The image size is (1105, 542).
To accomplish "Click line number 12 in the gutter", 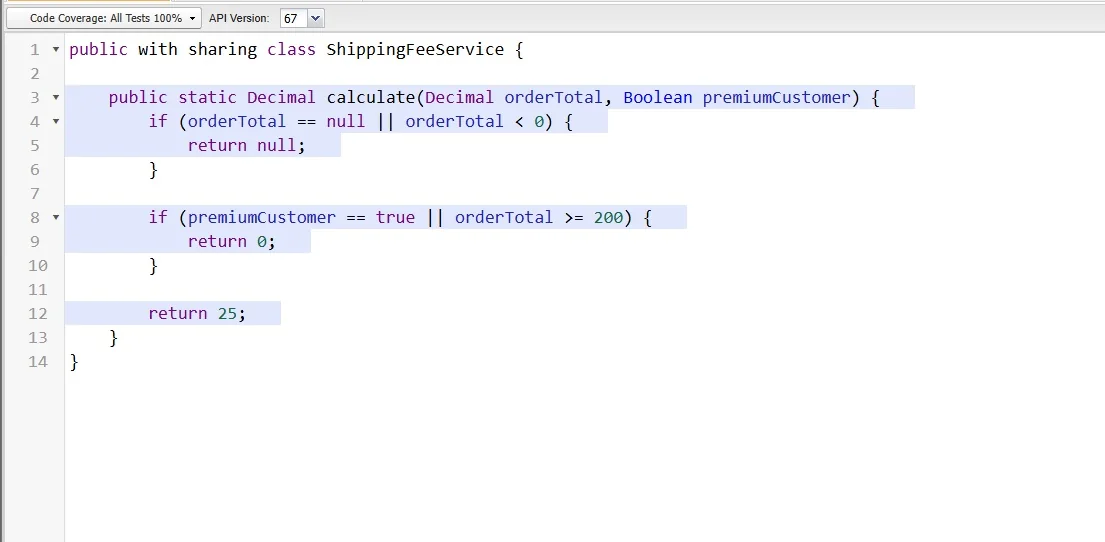I will [38, 314].
